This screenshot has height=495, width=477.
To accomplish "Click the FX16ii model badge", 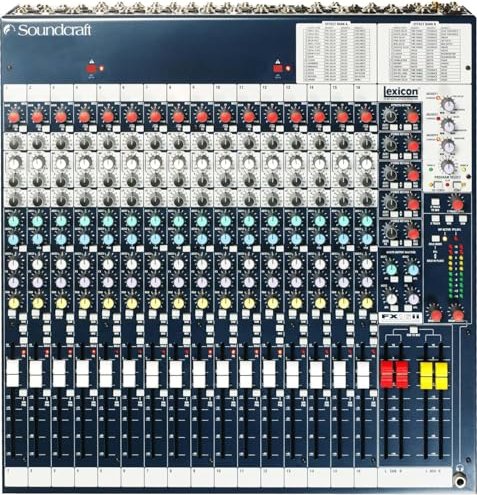I will (401, 317).
